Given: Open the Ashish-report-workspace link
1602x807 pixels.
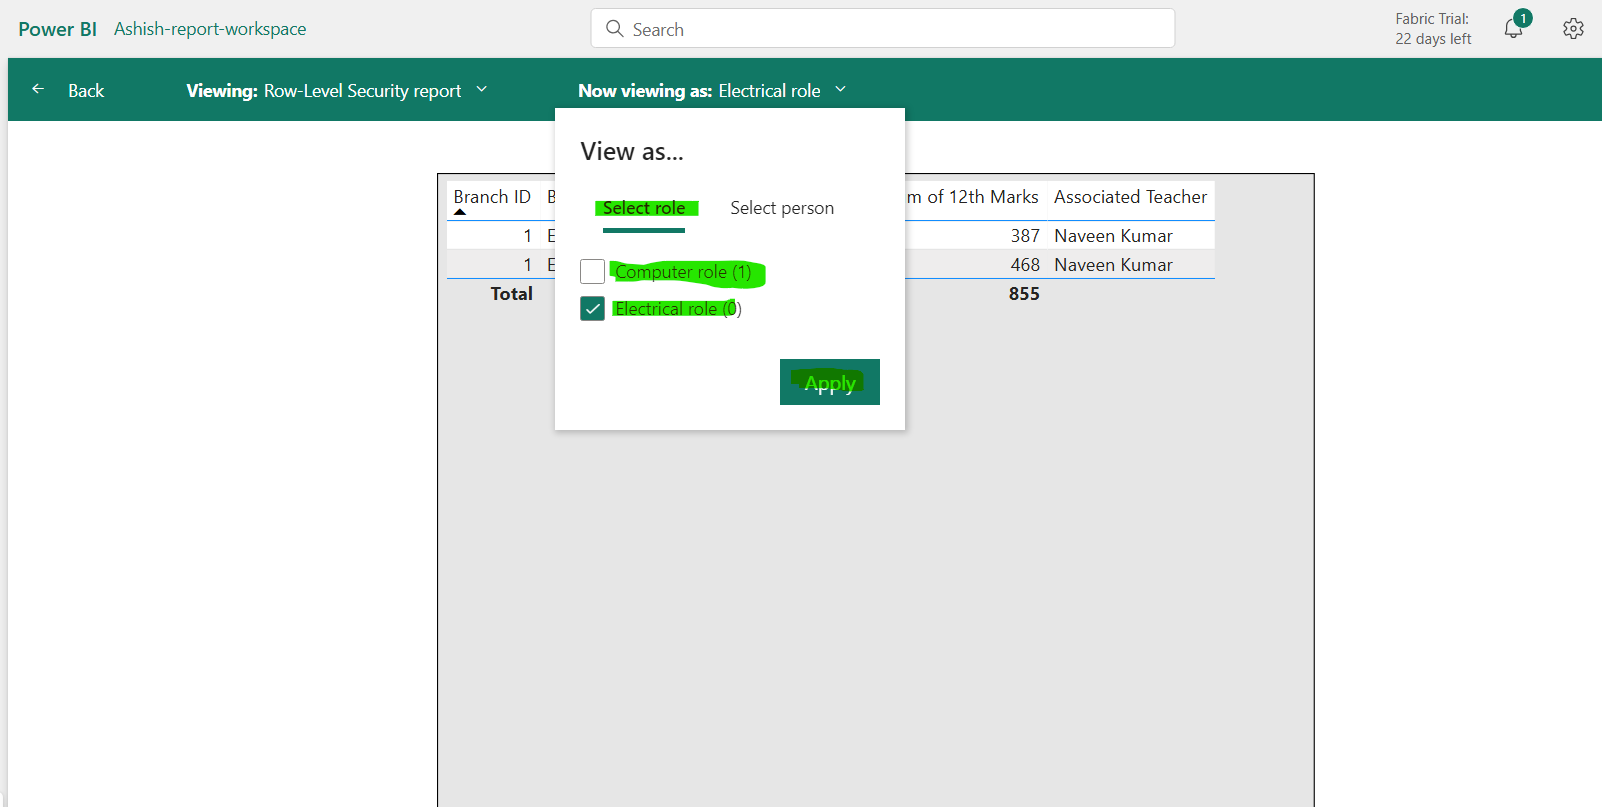Looking at the screenshot, I should coord(210,29).
